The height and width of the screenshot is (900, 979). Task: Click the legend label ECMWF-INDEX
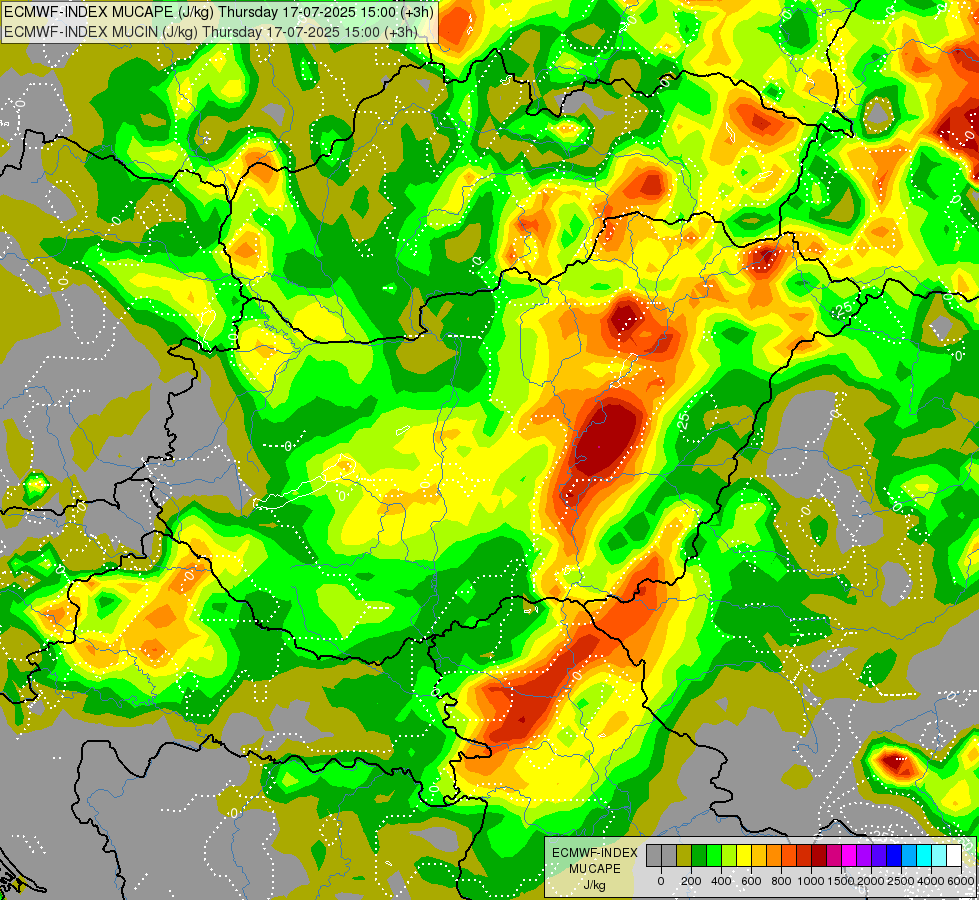tap(595, 853)
